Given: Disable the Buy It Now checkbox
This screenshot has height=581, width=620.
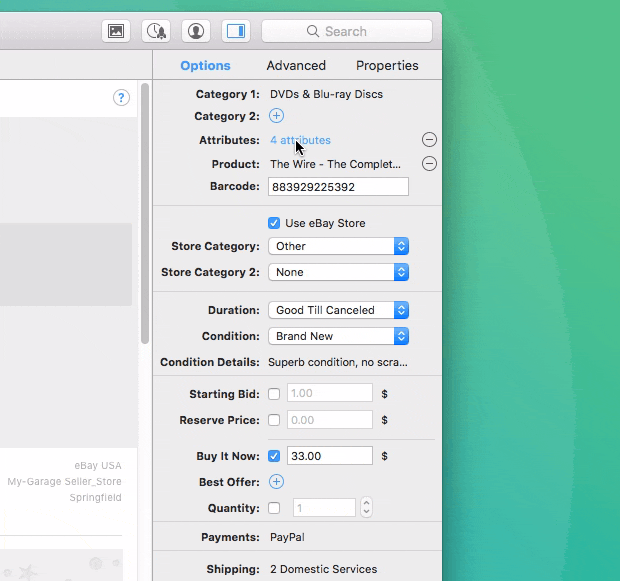Looking at the screenshot, I should 274,456.
